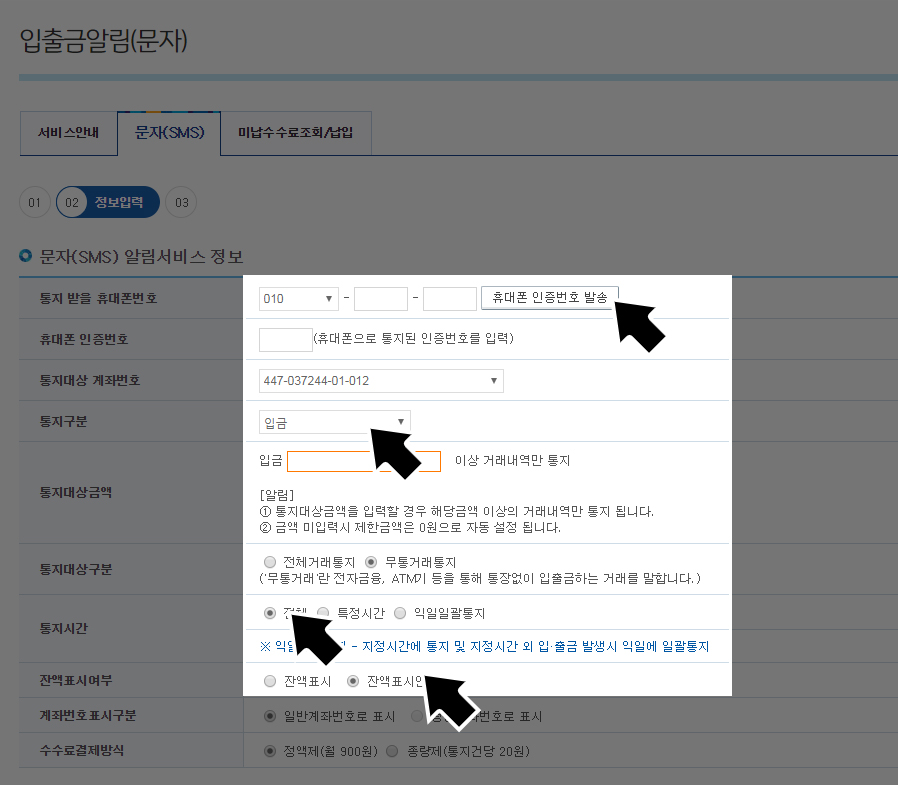The image size is (898, 785).
Task: Click the blue 익일일괄통지 notice text
Action: coord(485,646)
